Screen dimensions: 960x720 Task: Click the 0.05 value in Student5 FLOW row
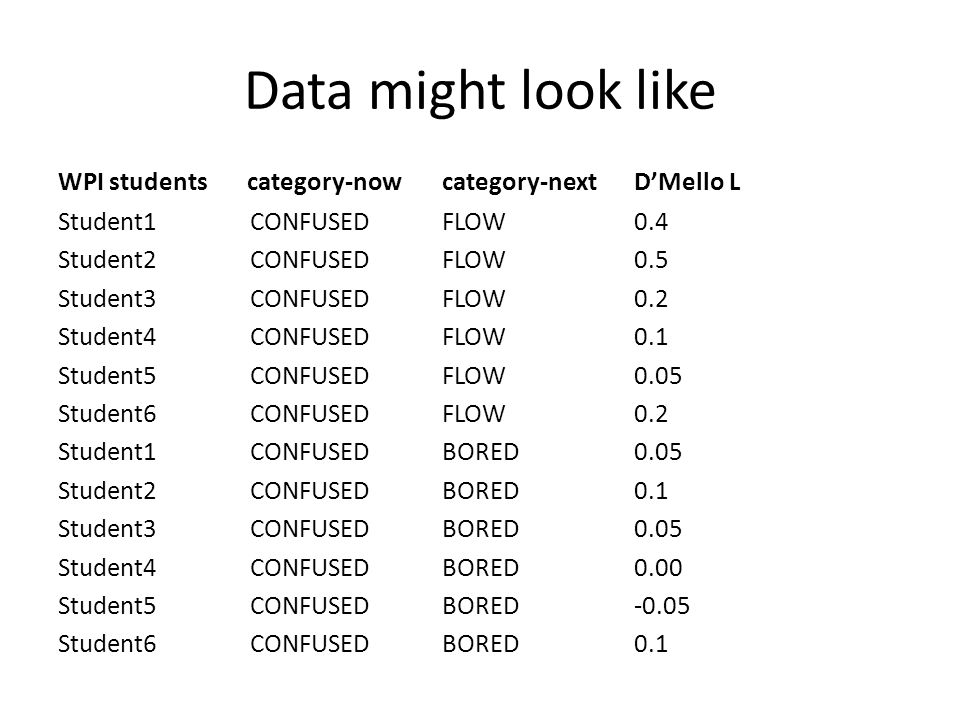(x=658, y=375)
